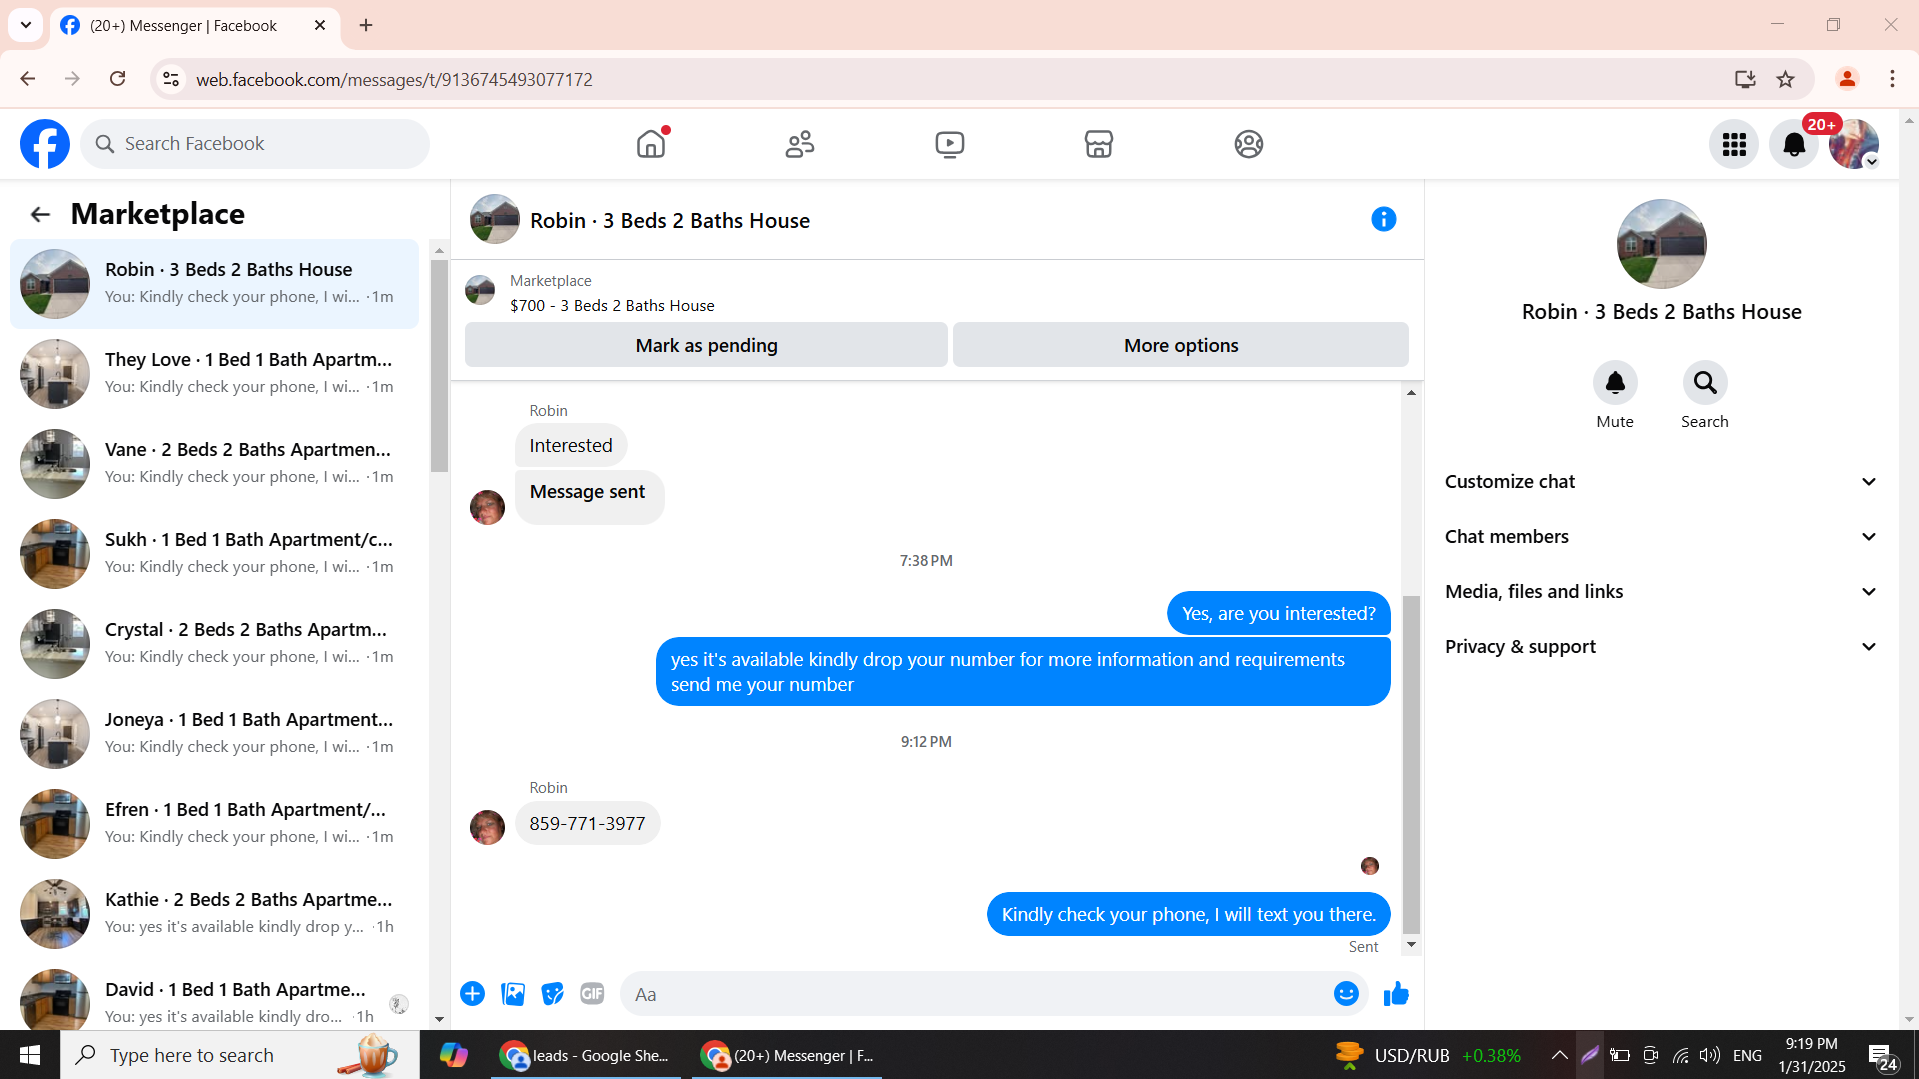The height and width of the screenshot is (1079, 1919).
Task: Open the Facebook logo home link
Action: tap(45, 144)
